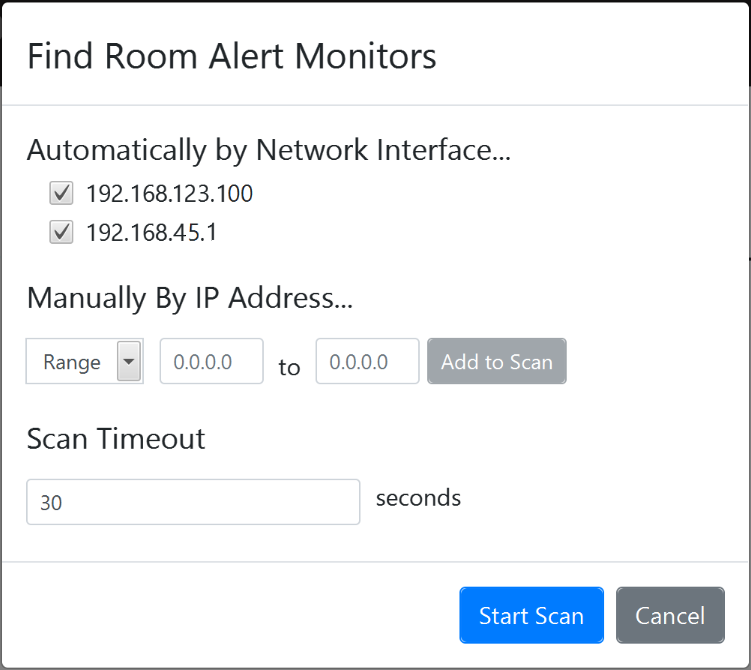Image resolution: width=751 pixels, height=670 pixels.
Task: Click empty footer area left of Start Scan
Action: click(x=230, y=615)
